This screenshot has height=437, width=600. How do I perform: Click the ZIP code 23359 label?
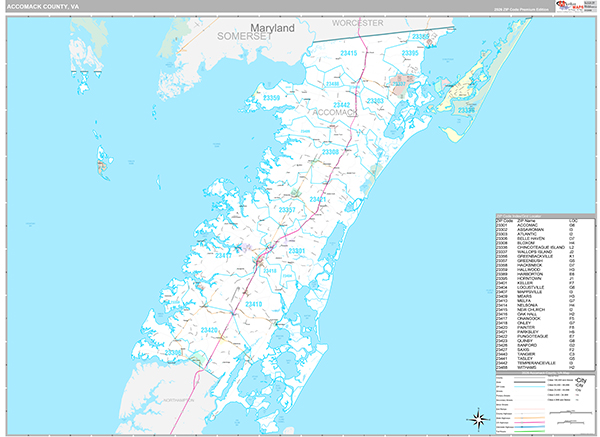click(x=271, y=99)
